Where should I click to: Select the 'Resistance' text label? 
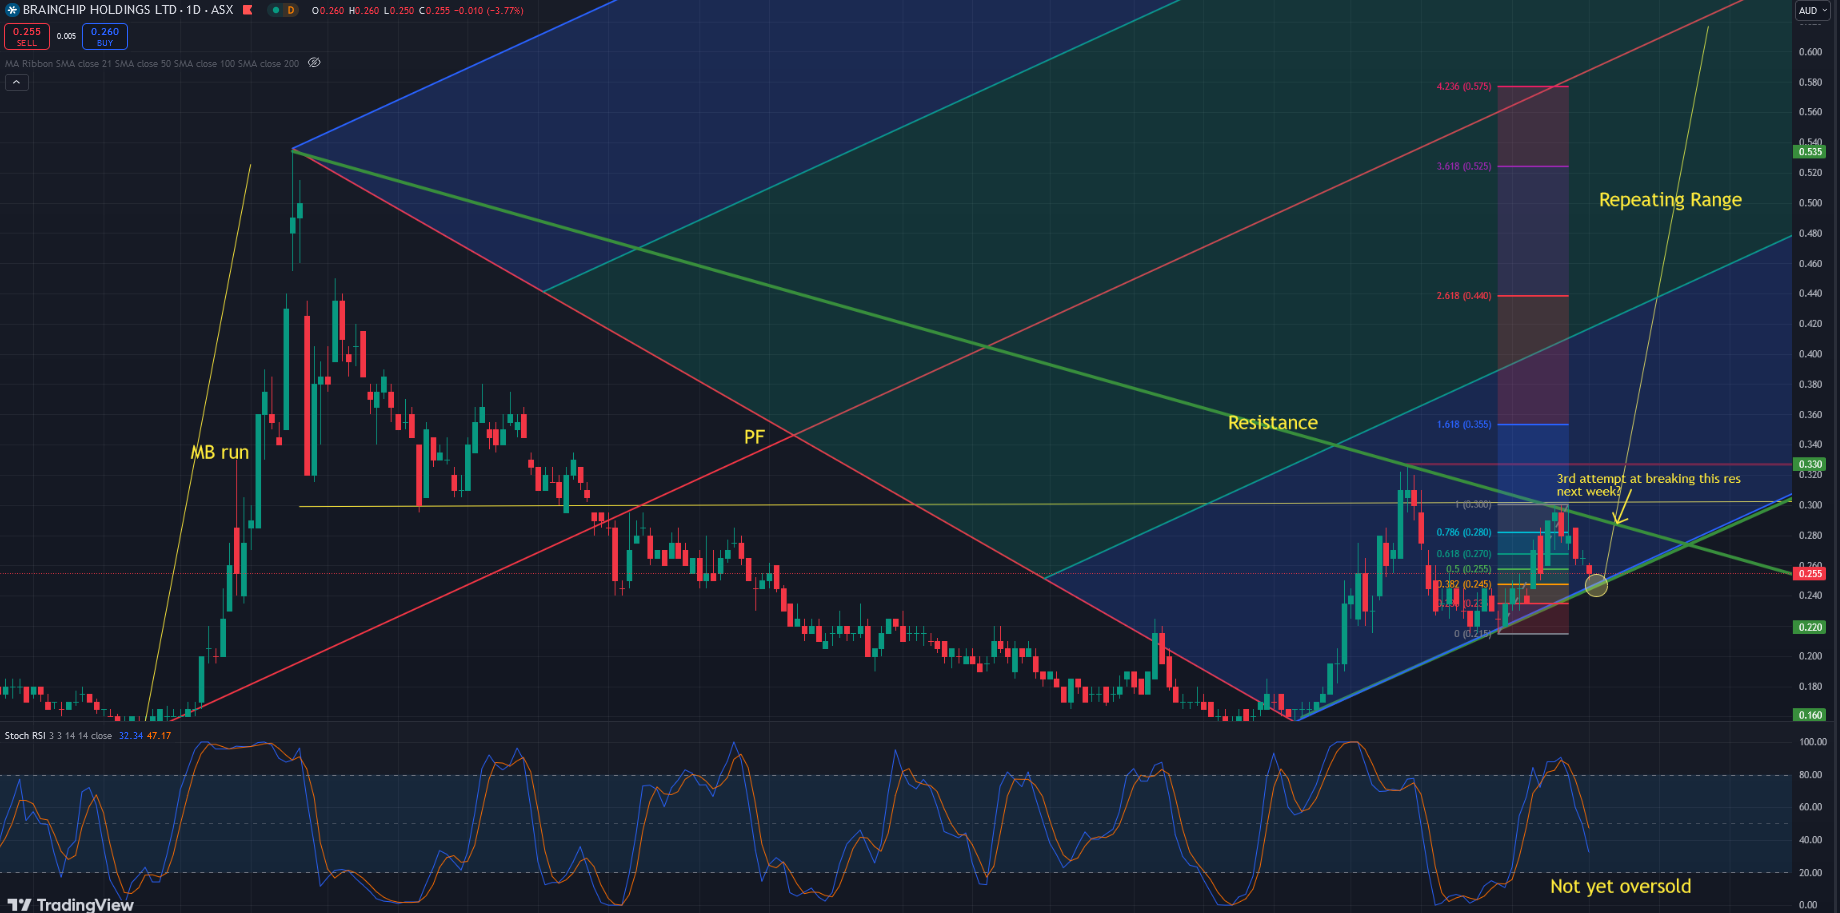1273,423
